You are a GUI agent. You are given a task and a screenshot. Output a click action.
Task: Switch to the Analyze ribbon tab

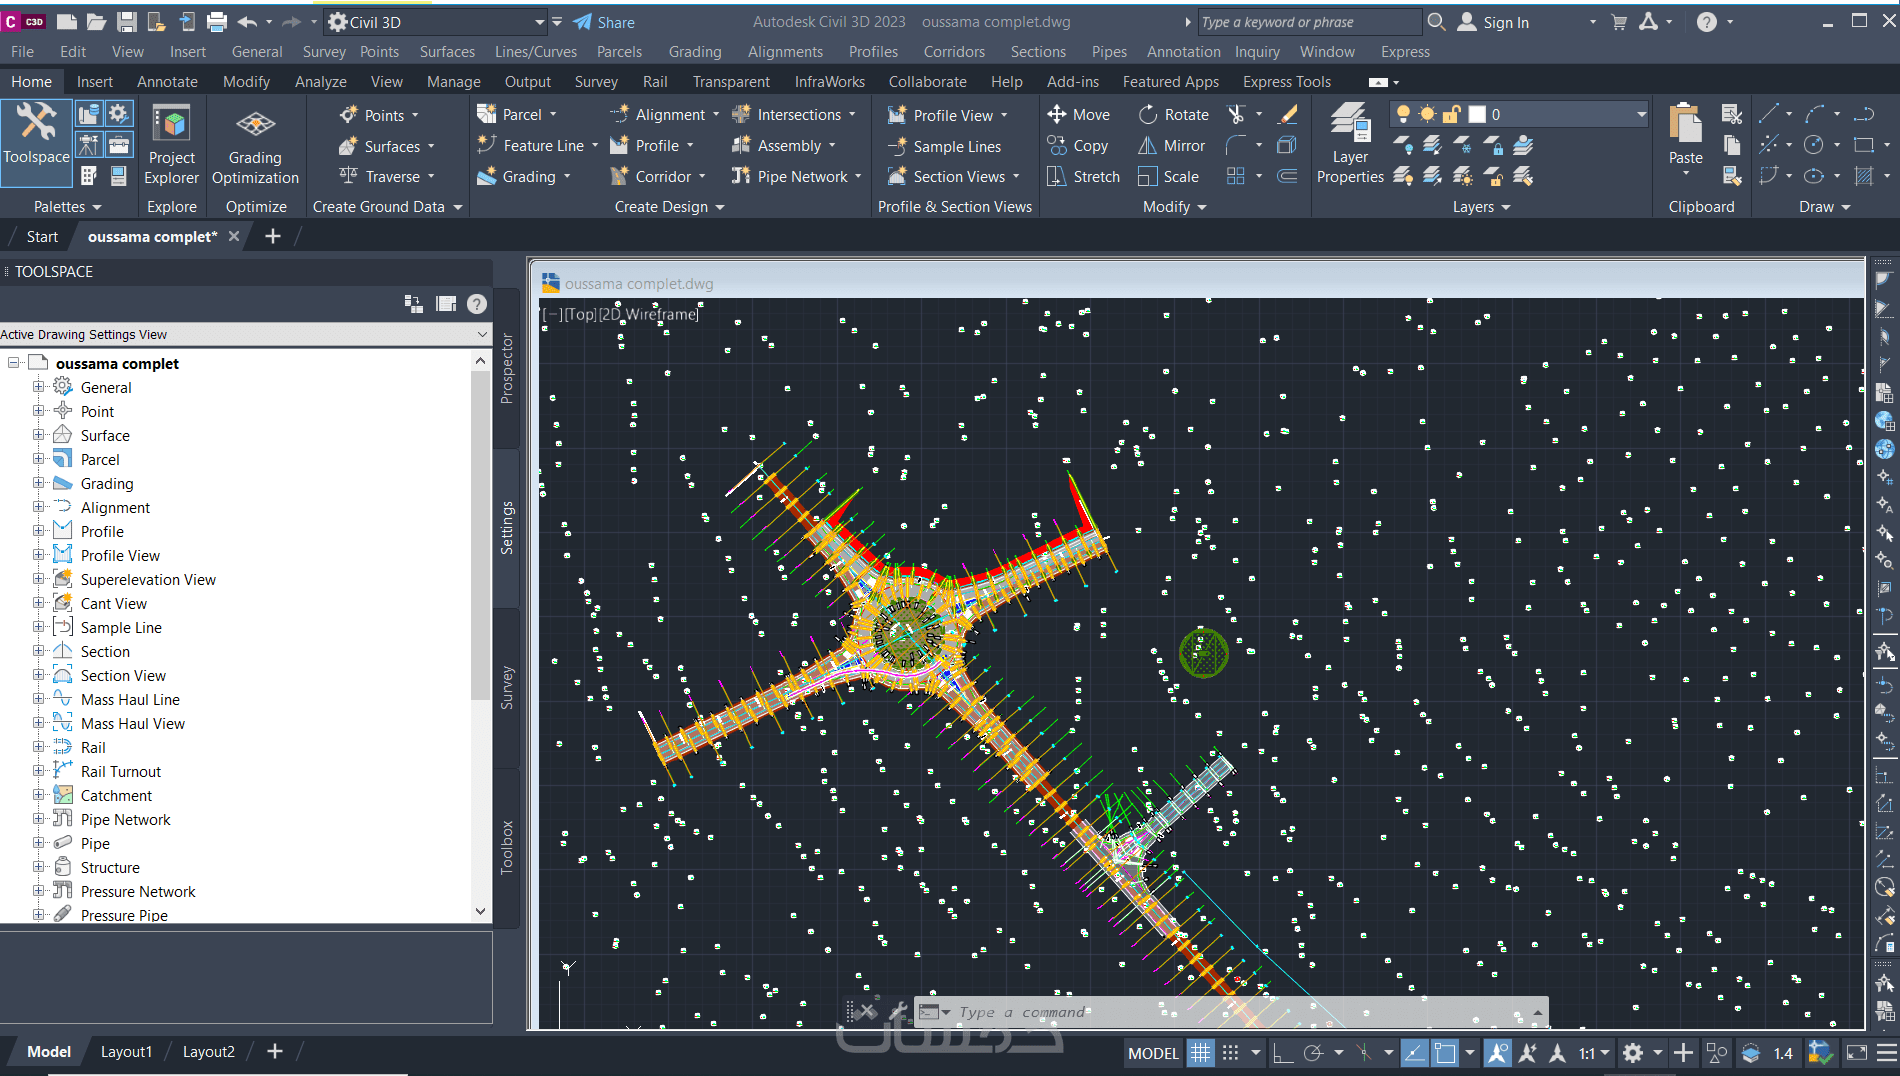(x=321, y=82)
